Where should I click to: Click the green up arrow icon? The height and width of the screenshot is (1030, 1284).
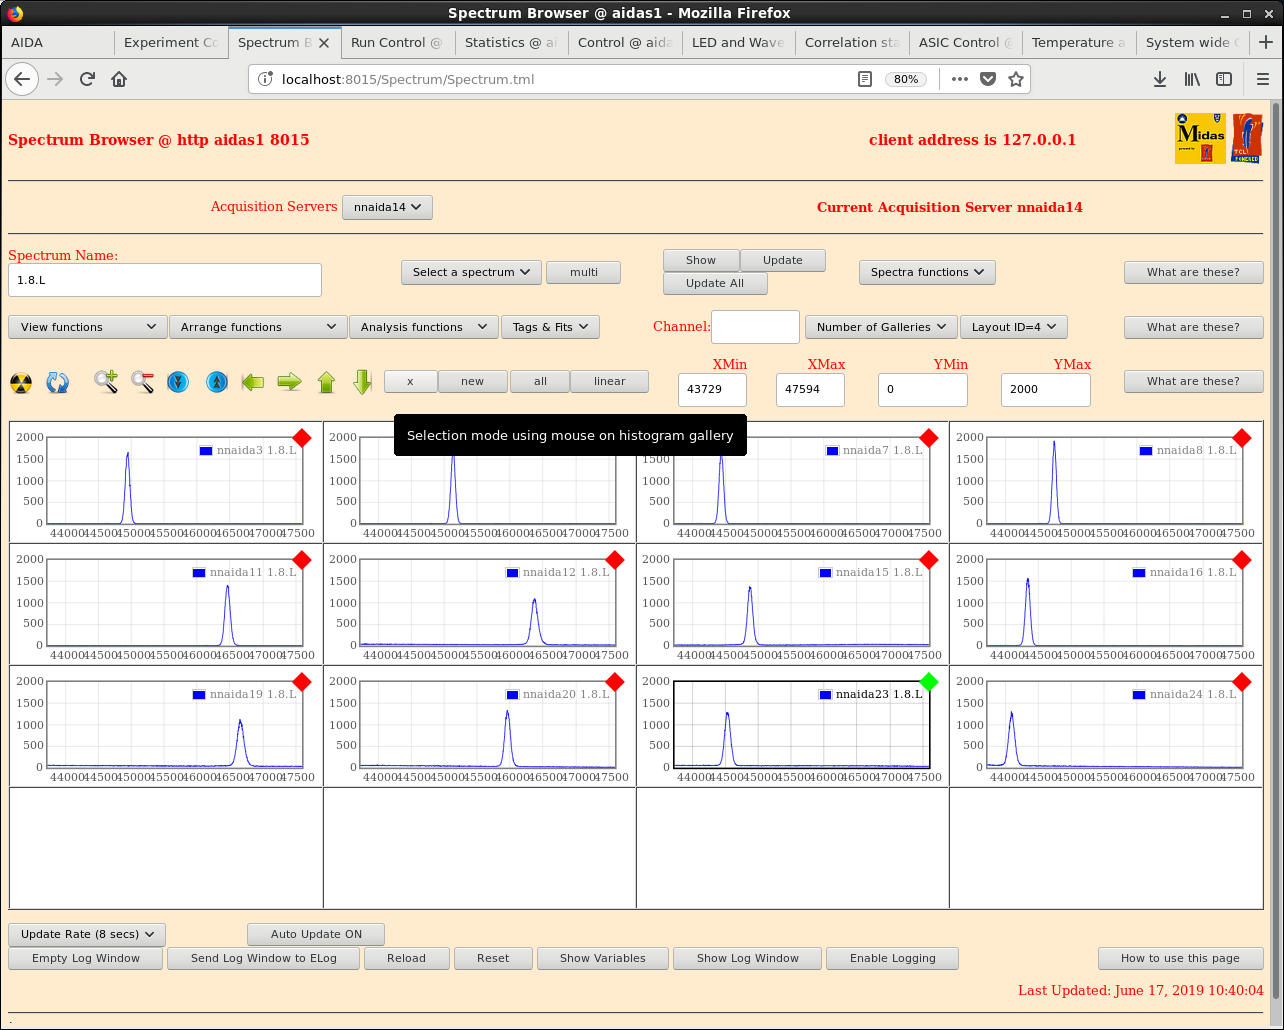coord(326,382)
